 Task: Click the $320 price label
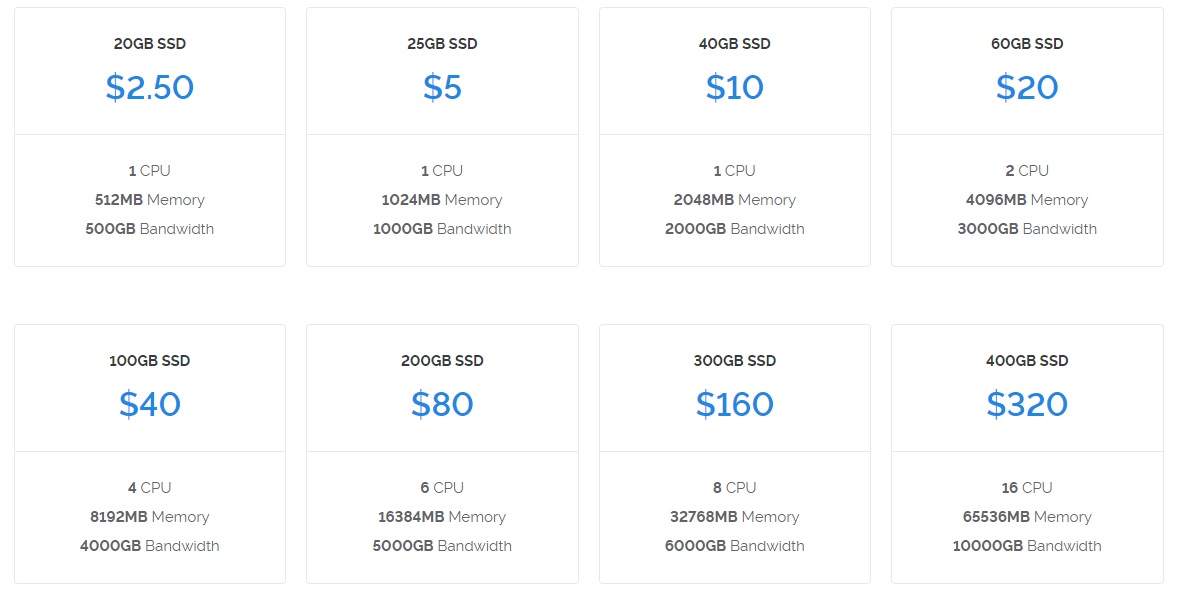coord(1027,404)
